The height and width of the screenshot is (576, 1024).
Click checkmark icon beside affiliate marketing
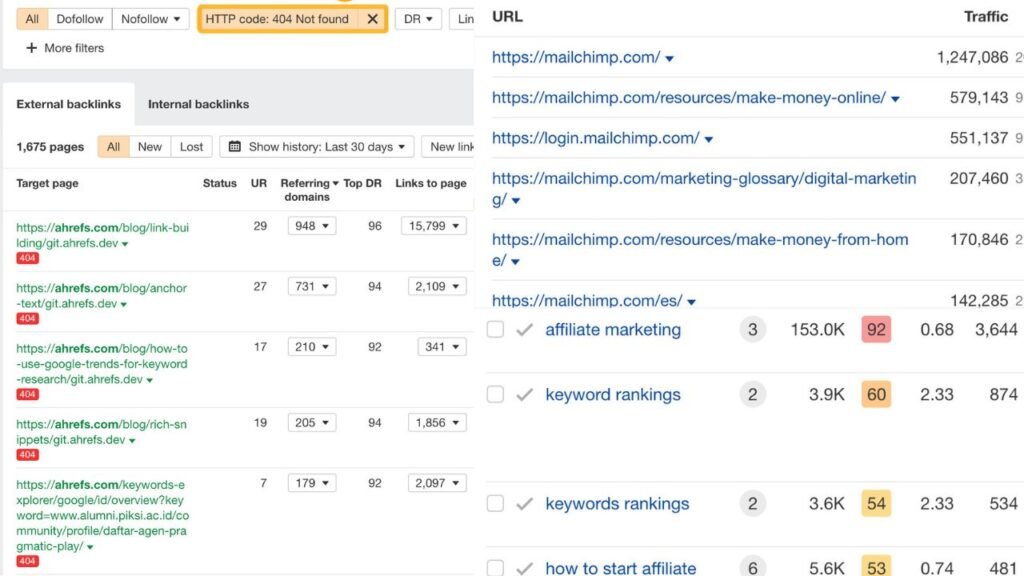524,330
